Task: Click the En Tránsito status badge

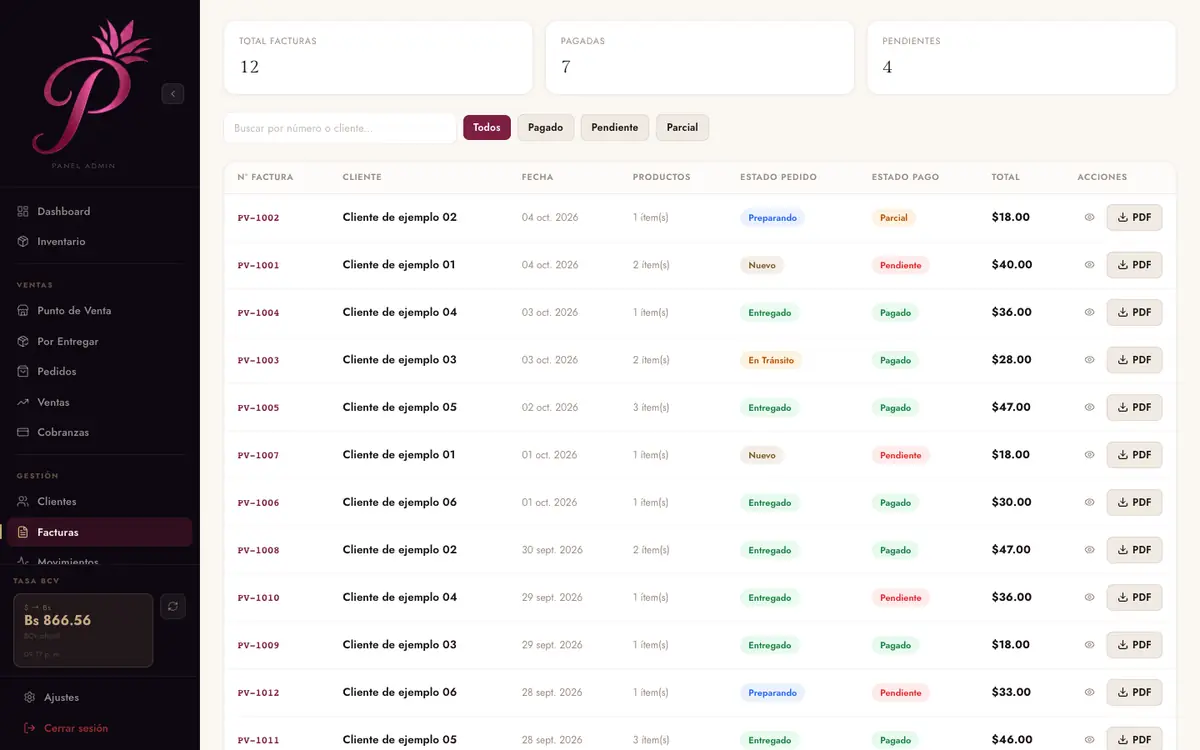Action: click(771, 360)
